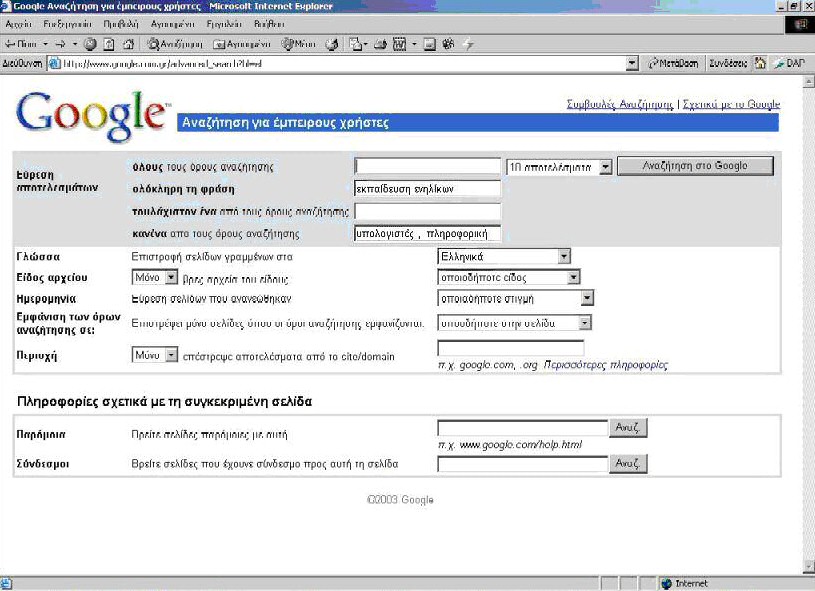Screen dimensions: 815x591
Task: Focus the 'τουλάχιστον ένα' search field
Action: 428,212
